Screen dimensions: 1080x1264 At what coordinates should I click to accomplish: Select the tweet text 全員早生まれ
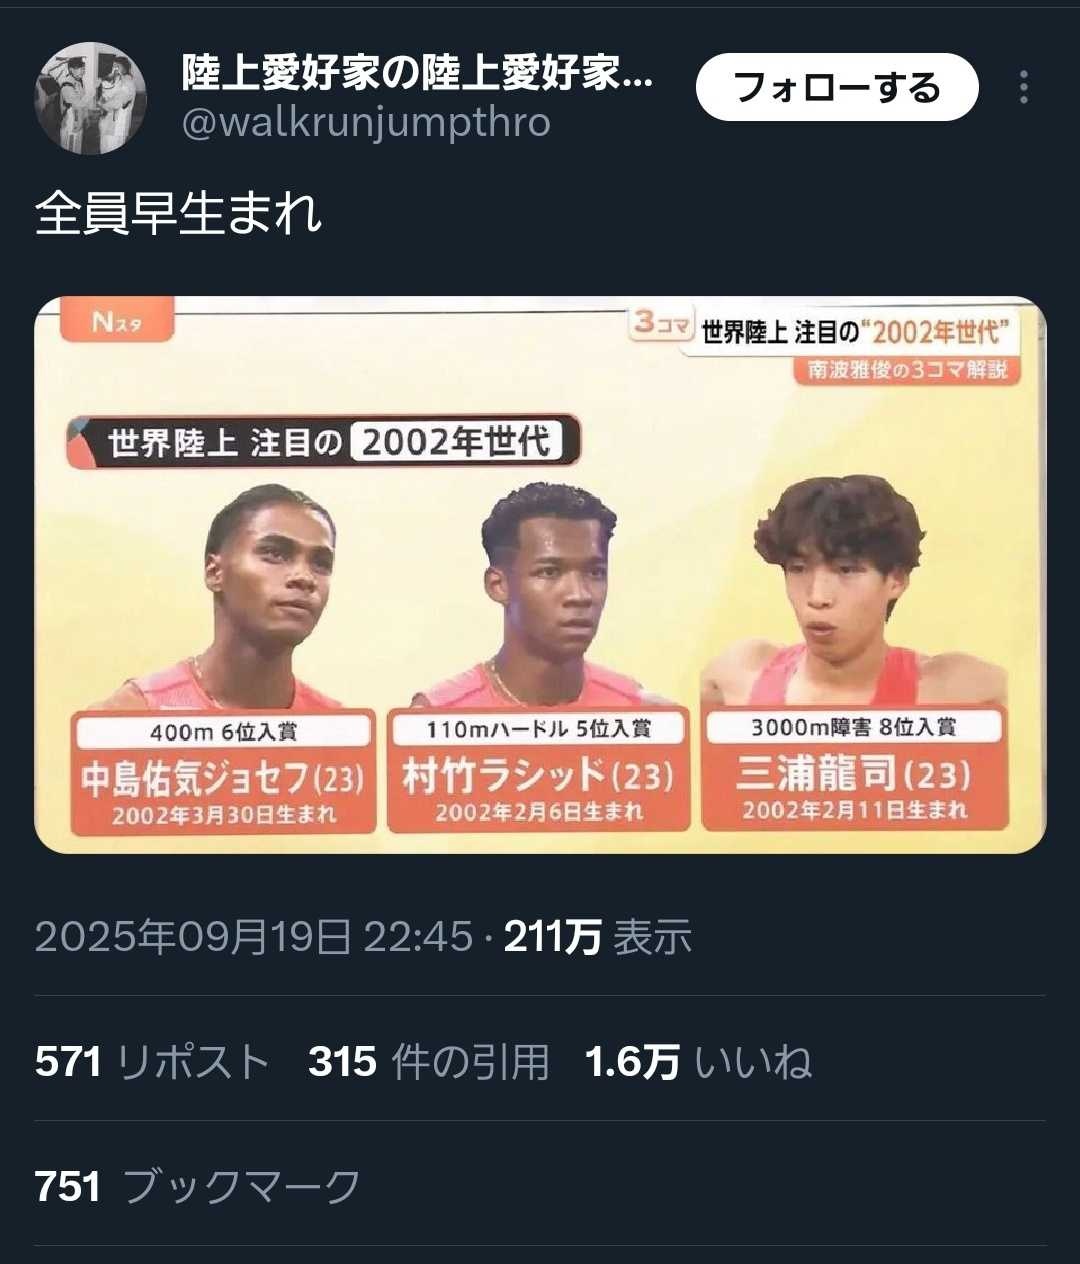click(179, 213)
